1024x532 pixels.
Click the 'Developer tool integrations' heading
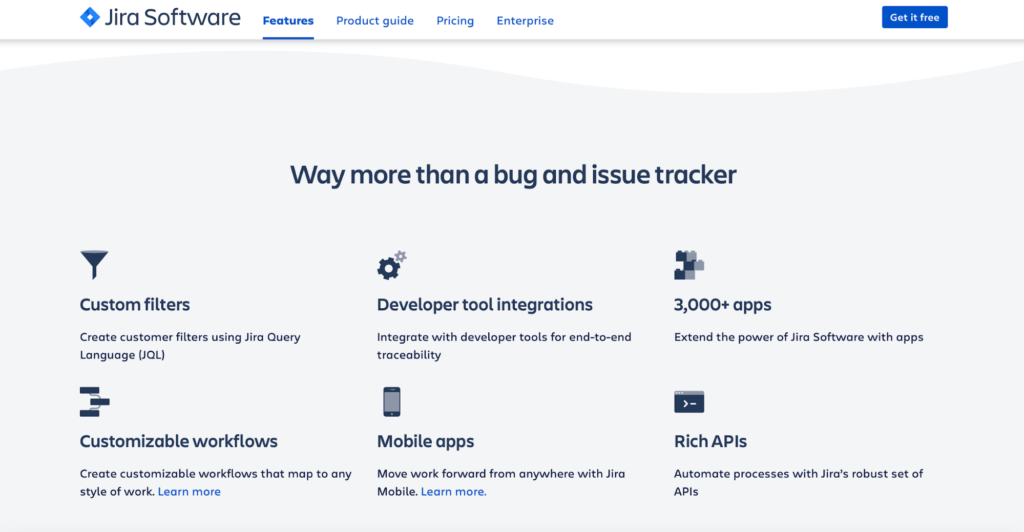[485, 304]
